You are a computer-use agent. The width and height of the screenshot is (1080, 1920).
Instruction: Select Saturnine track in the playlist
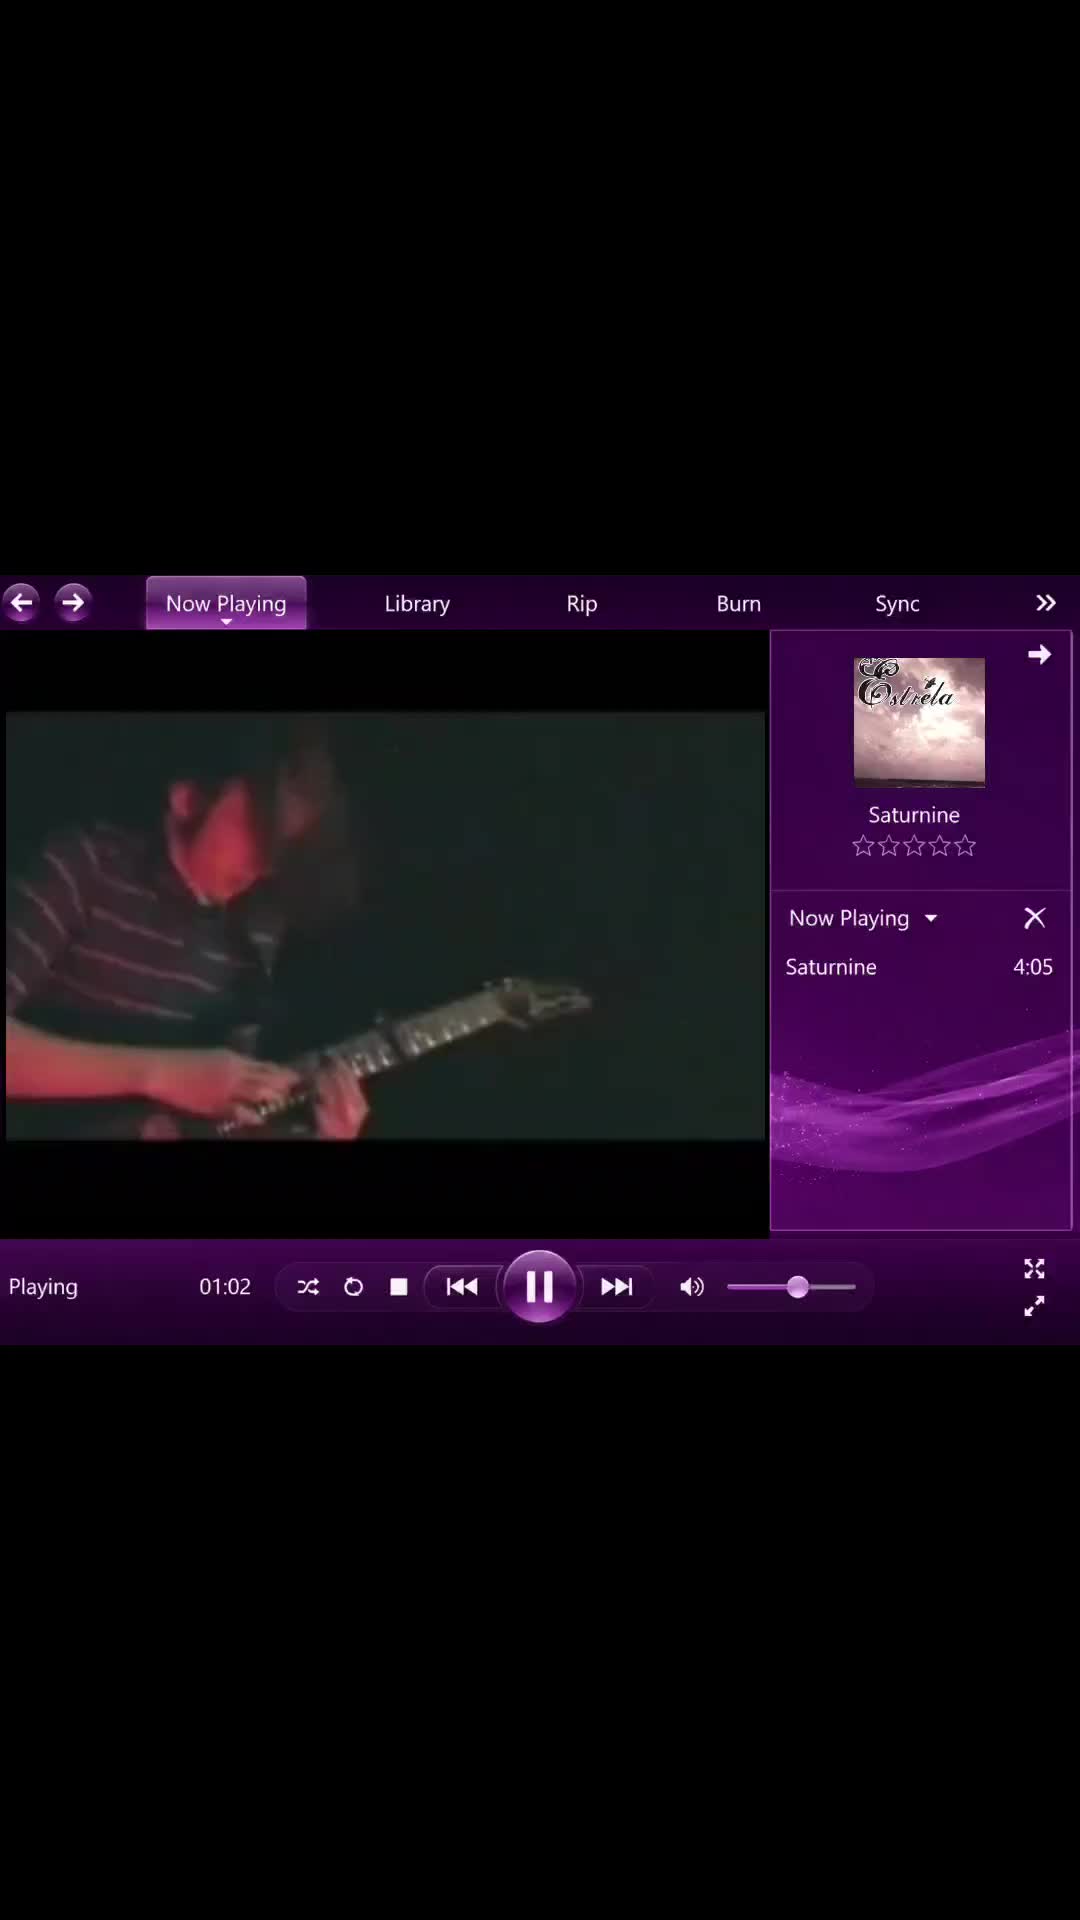tap(919, 967)
